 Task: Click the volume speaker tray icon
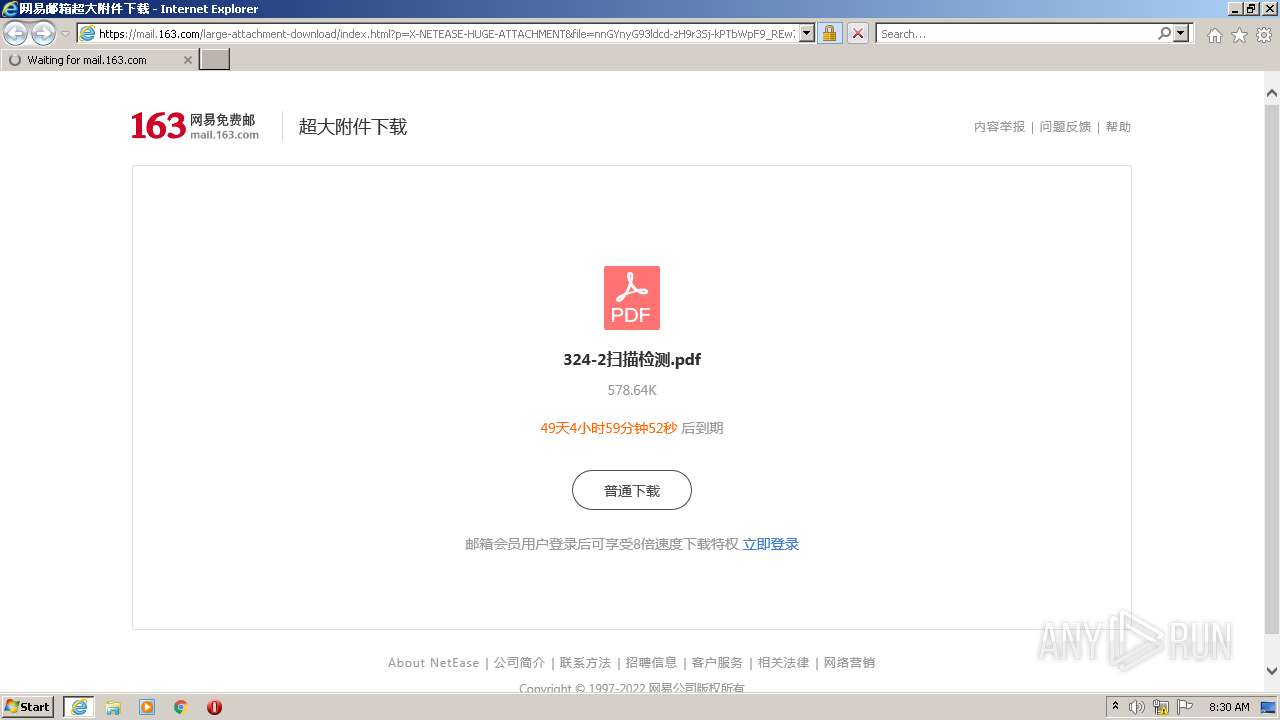pyautogui.click(x=1137, y=707)
